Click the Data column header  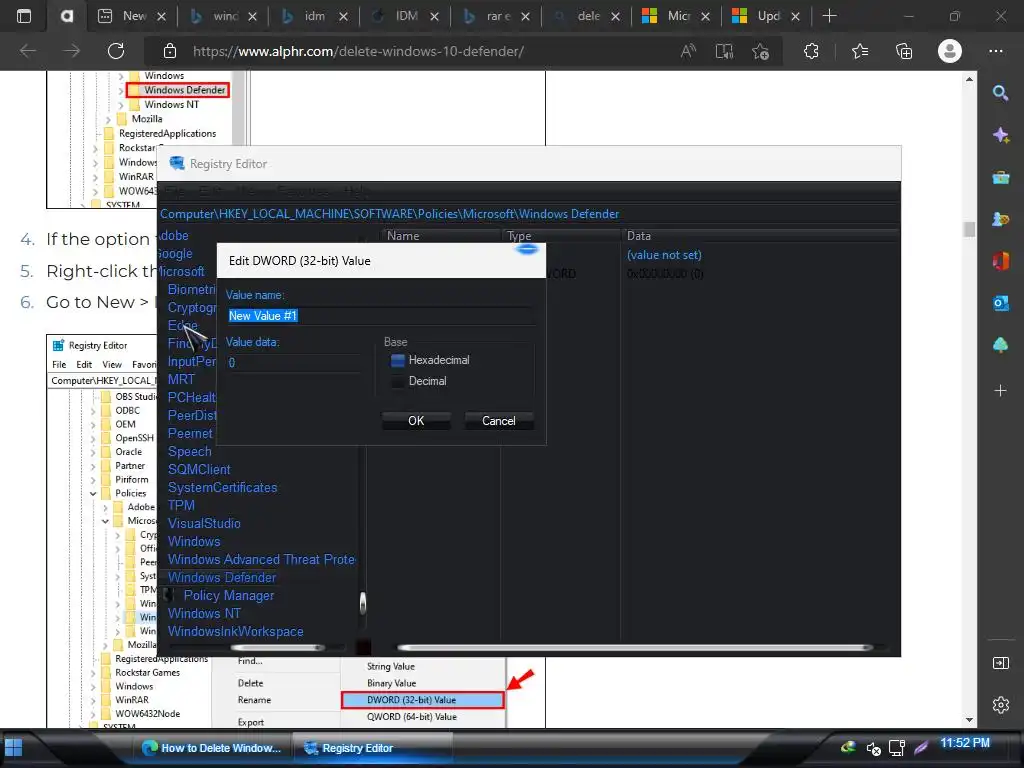[x=760, y=236]
